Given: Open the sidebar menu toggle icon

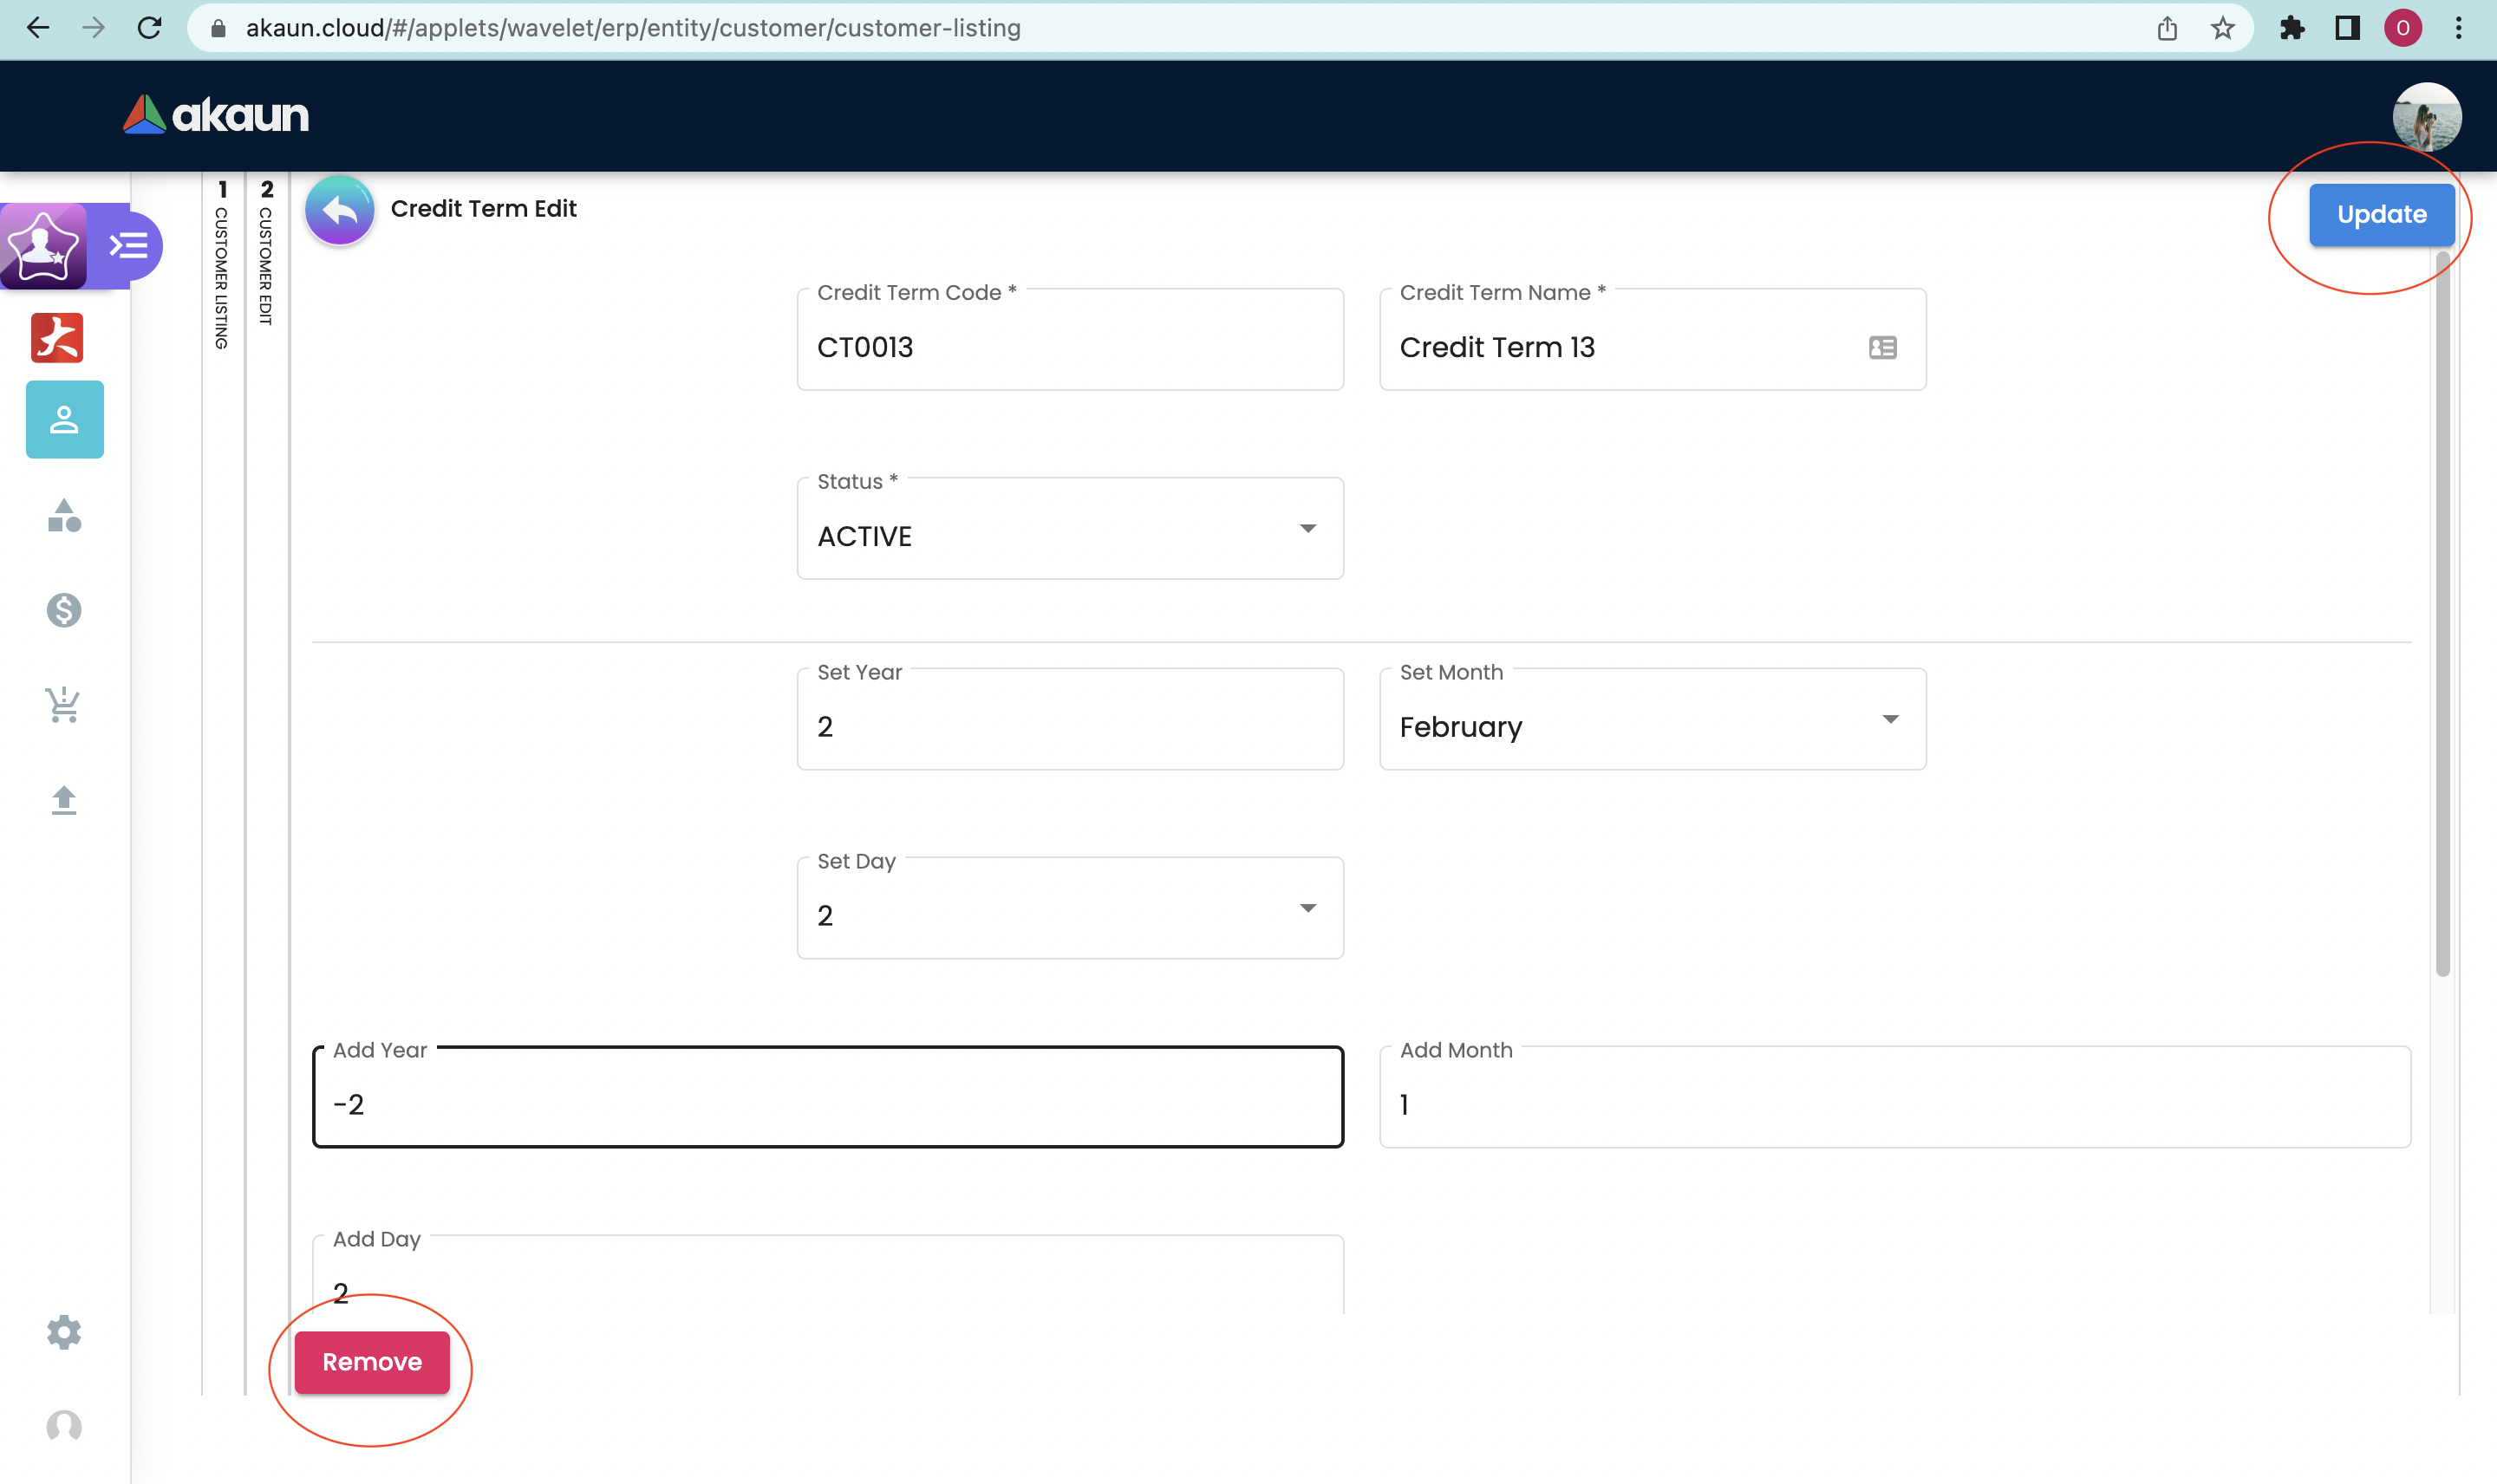Looking at the screenshot, I should pos(129,246).
